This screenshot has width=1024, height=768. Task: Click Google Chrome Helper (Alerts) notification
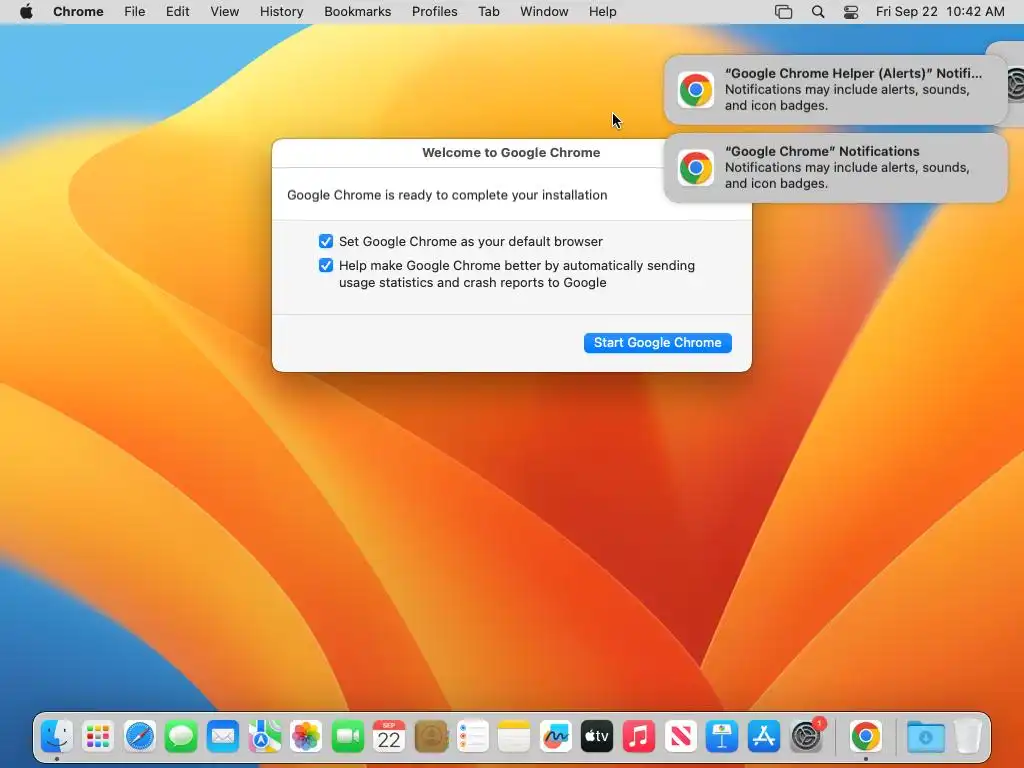pos(835,89)
